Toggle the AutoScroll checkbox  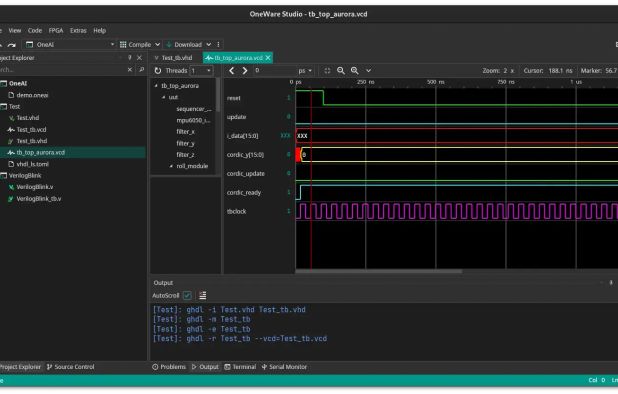tap(187, 296)
